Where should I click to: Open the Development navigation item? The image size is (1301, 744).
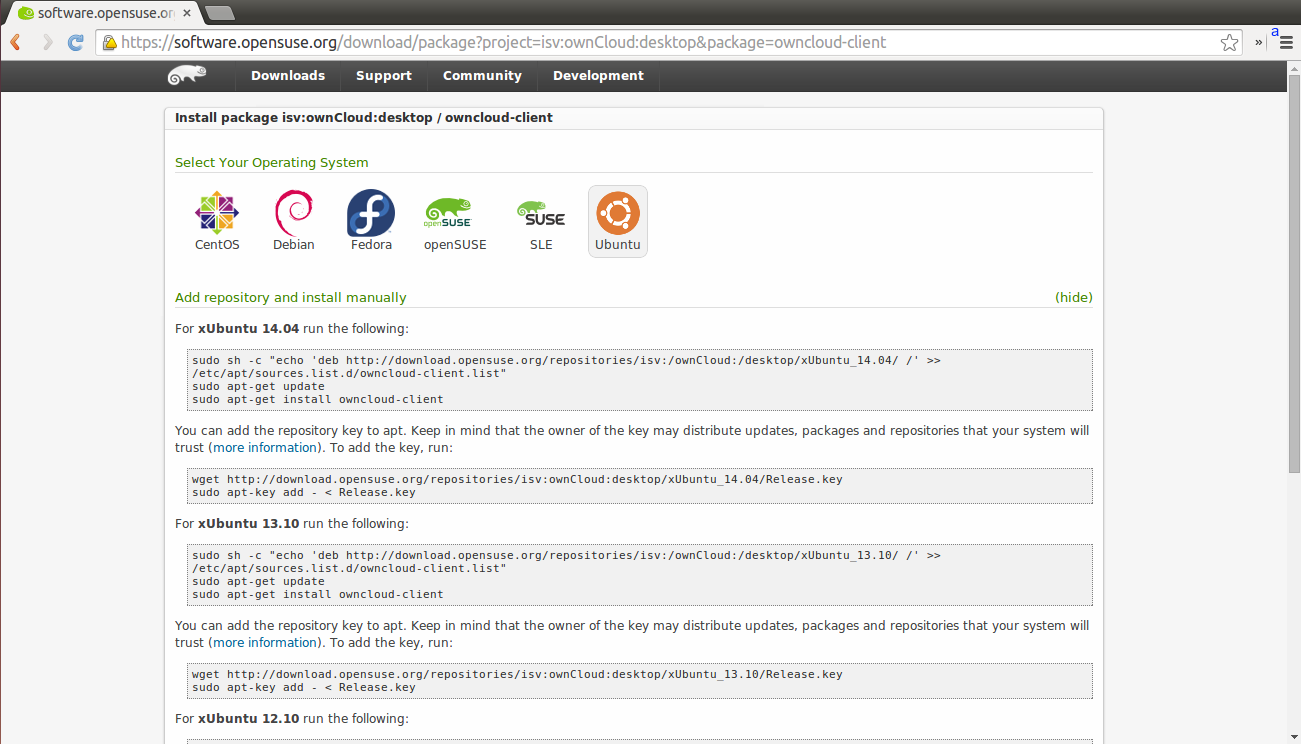[598, 76]
